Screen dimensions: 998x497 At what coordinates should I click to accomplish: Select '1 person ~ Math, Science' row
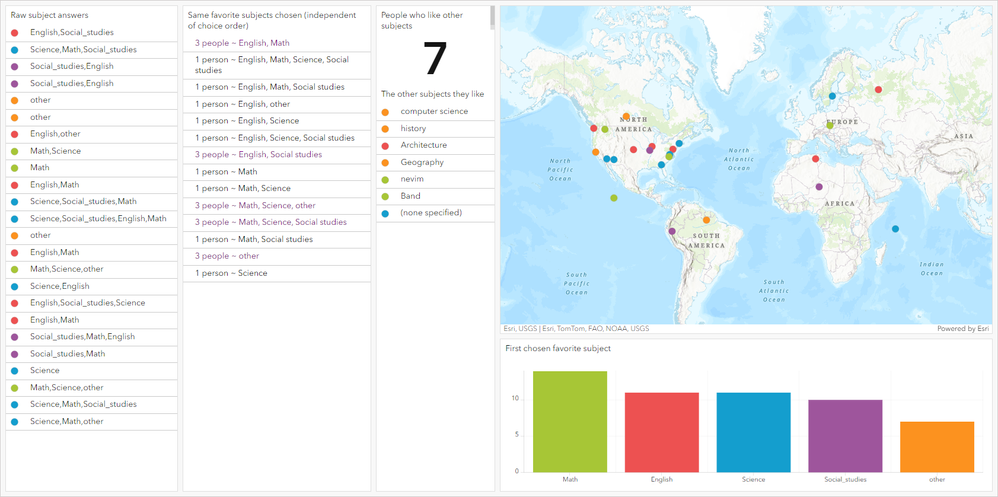click(x=277, y=188)
